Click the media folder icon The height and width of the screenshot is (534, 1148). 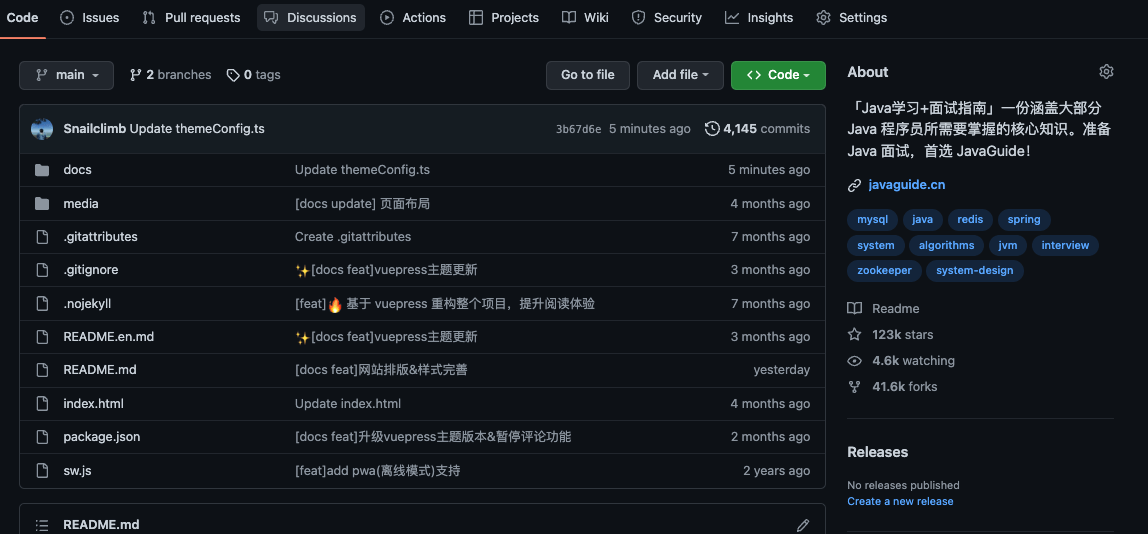click(x=42, y=204)
